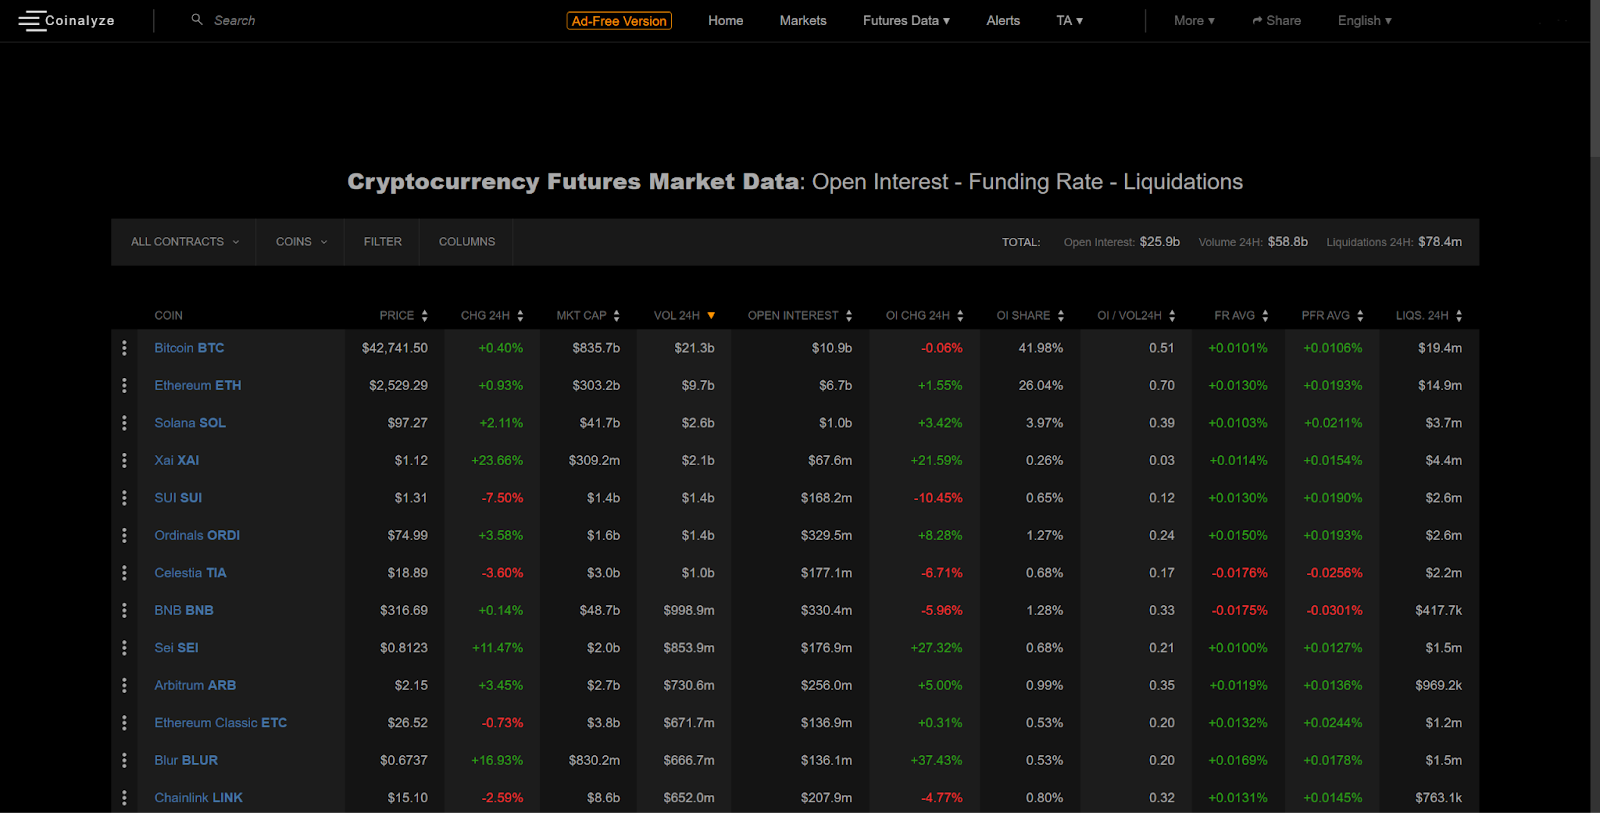Open the Futures Data dropdown menu
The height and width of the screenshot is (813, 1600).
click(x=906, y=20)
